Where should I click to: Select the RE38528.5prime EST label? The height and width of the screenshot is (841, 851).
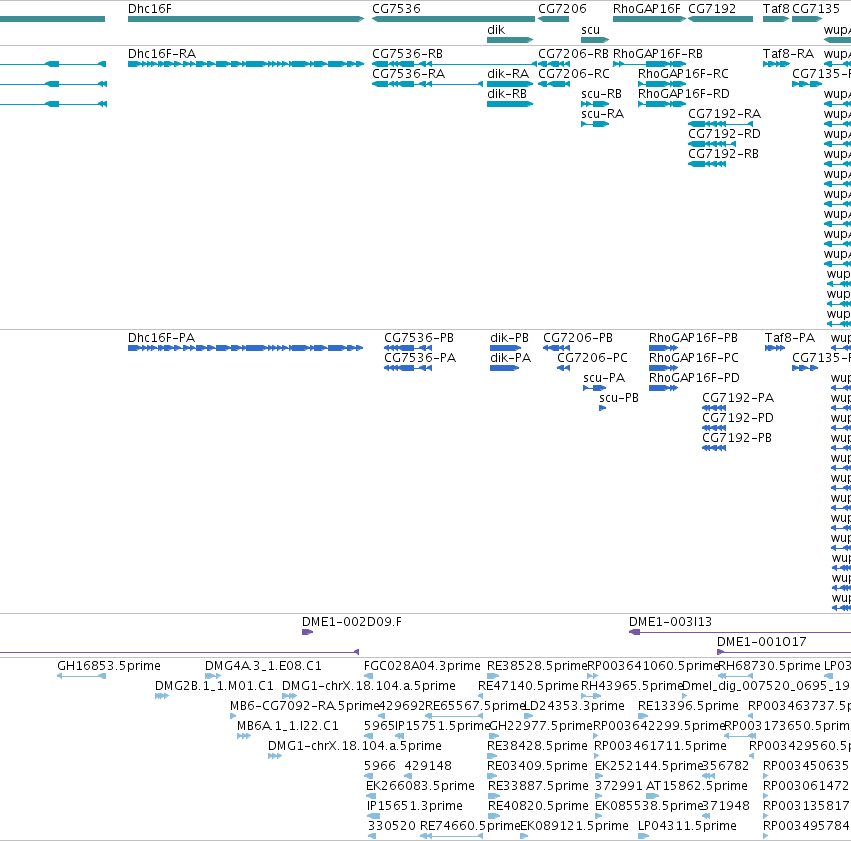(537, 666)
